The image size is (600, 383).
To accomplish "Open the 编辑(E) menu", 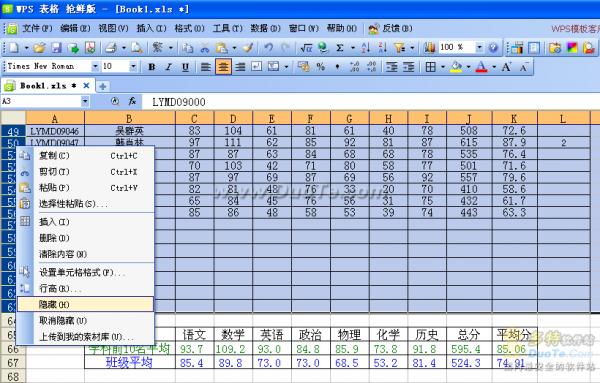I will (x=75, y=28).
